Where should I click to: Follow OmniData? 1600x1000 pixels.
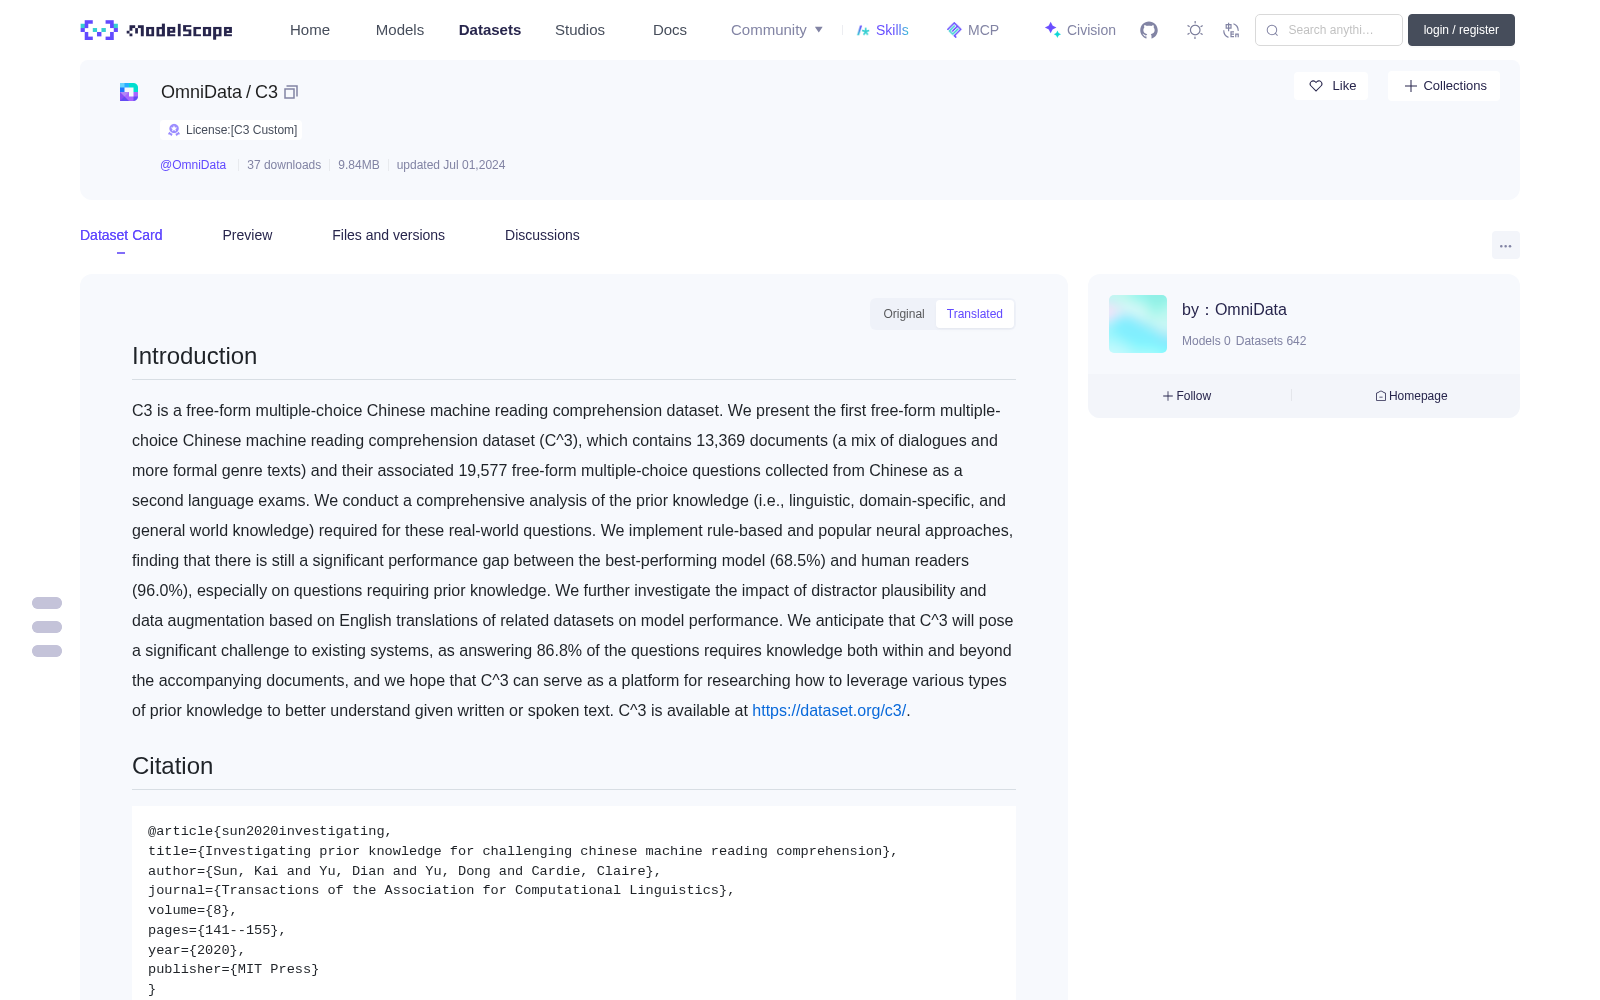click(x=1187, y=396)
